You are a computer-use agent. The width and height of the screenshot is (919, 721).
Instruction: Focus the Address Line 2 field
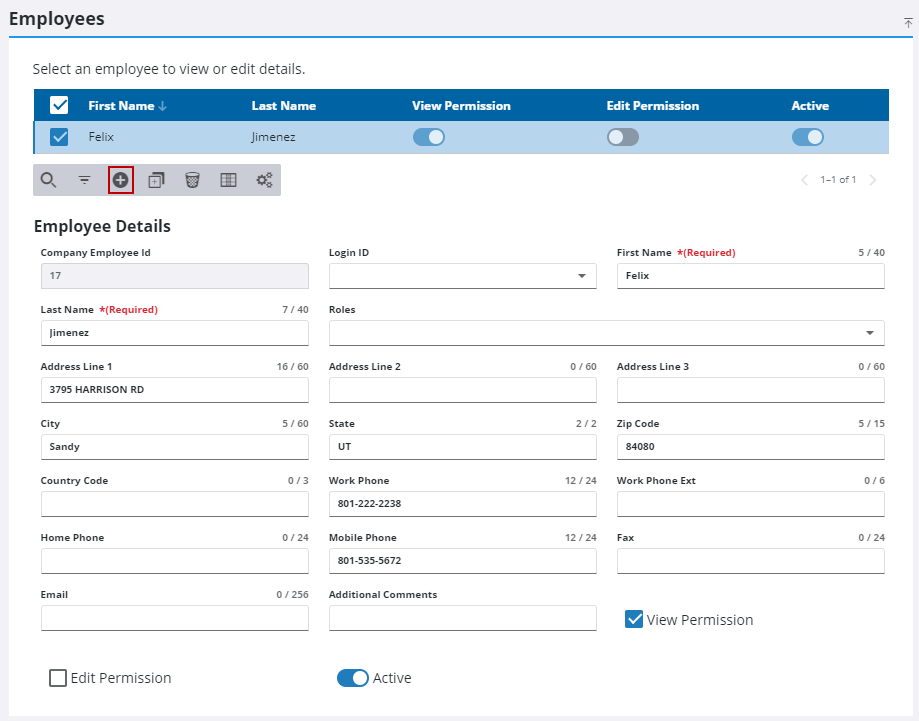[462, 390]
